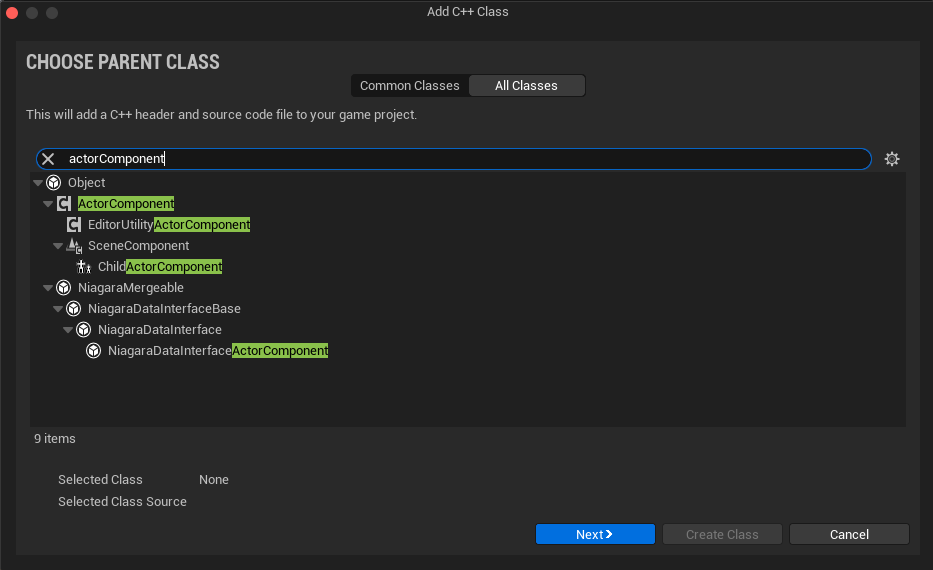The image size is (933, 570).
Task: Close the window with red button
Action: (12, 12)
